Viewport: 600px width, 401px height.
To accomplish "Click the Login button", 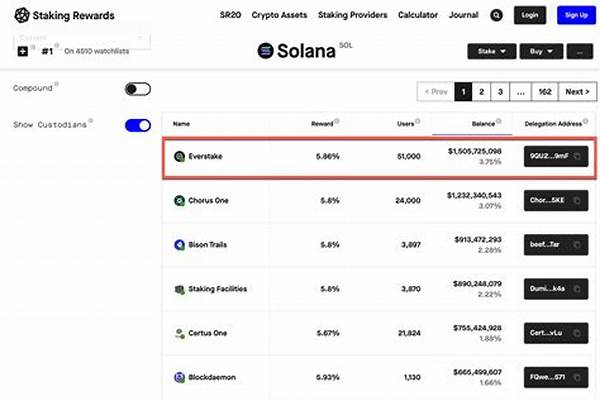I will pos(530,16).
